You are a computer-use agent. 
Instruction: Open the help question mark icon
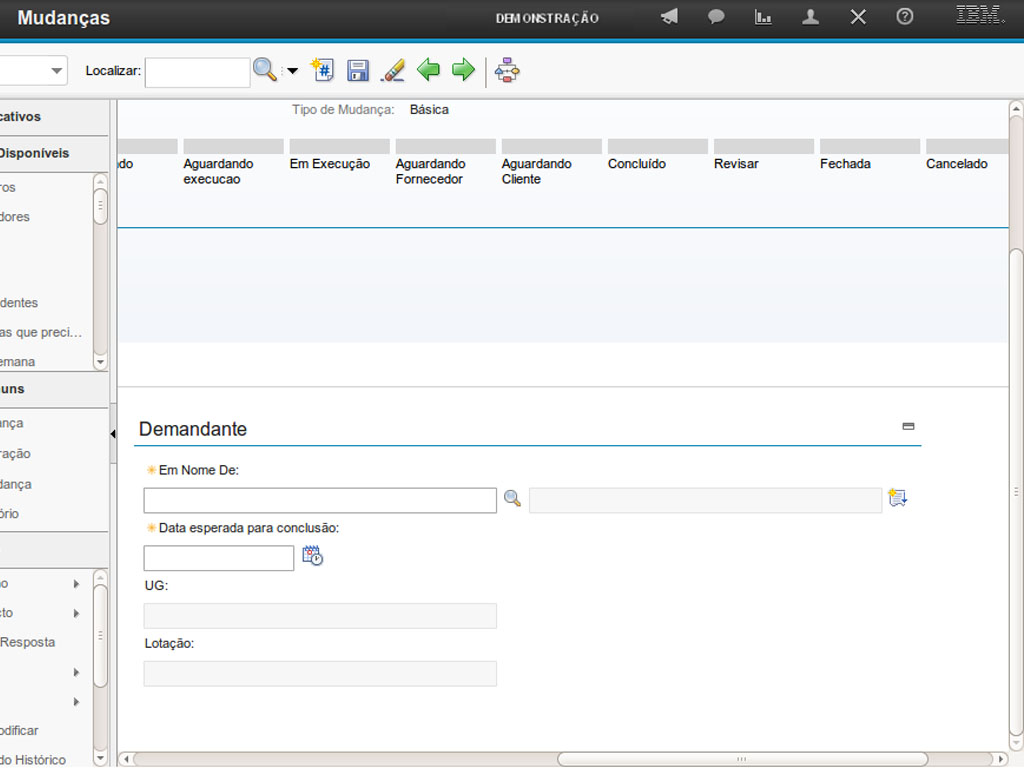(x=905, y=17)
